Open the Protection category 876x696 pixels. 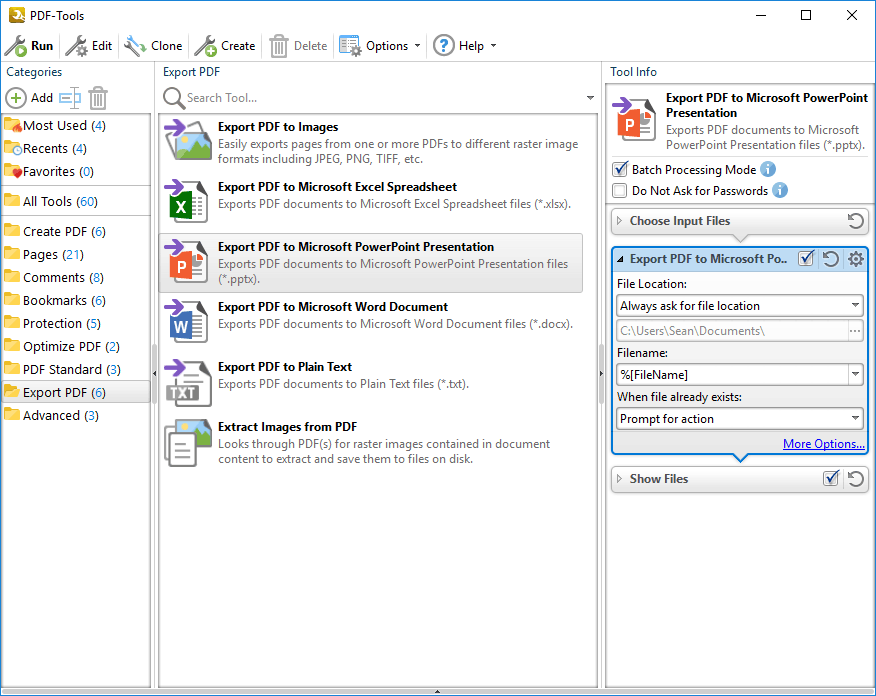[76, 323]
